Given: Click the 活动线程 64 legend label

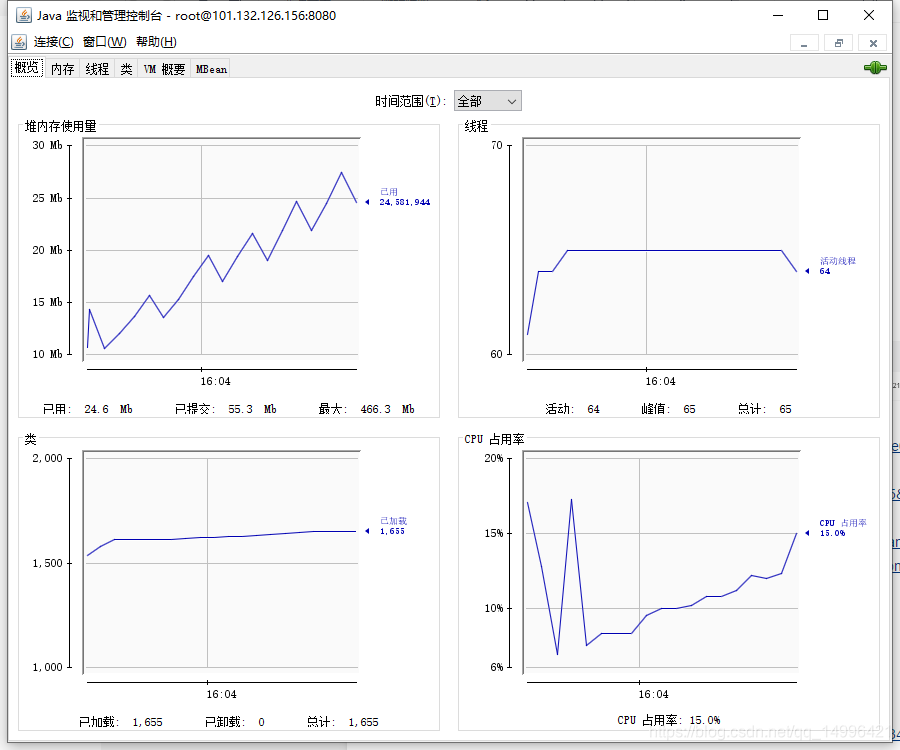Looking at the screenshot, I should click(x=837, y=266).
